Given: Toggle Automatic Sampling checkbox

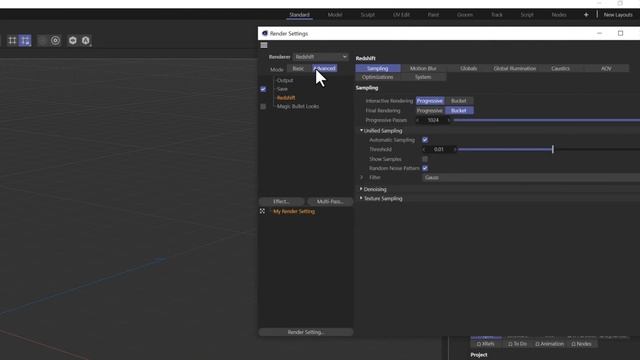Looking at the screenshot, I should (x=425, y=140).
